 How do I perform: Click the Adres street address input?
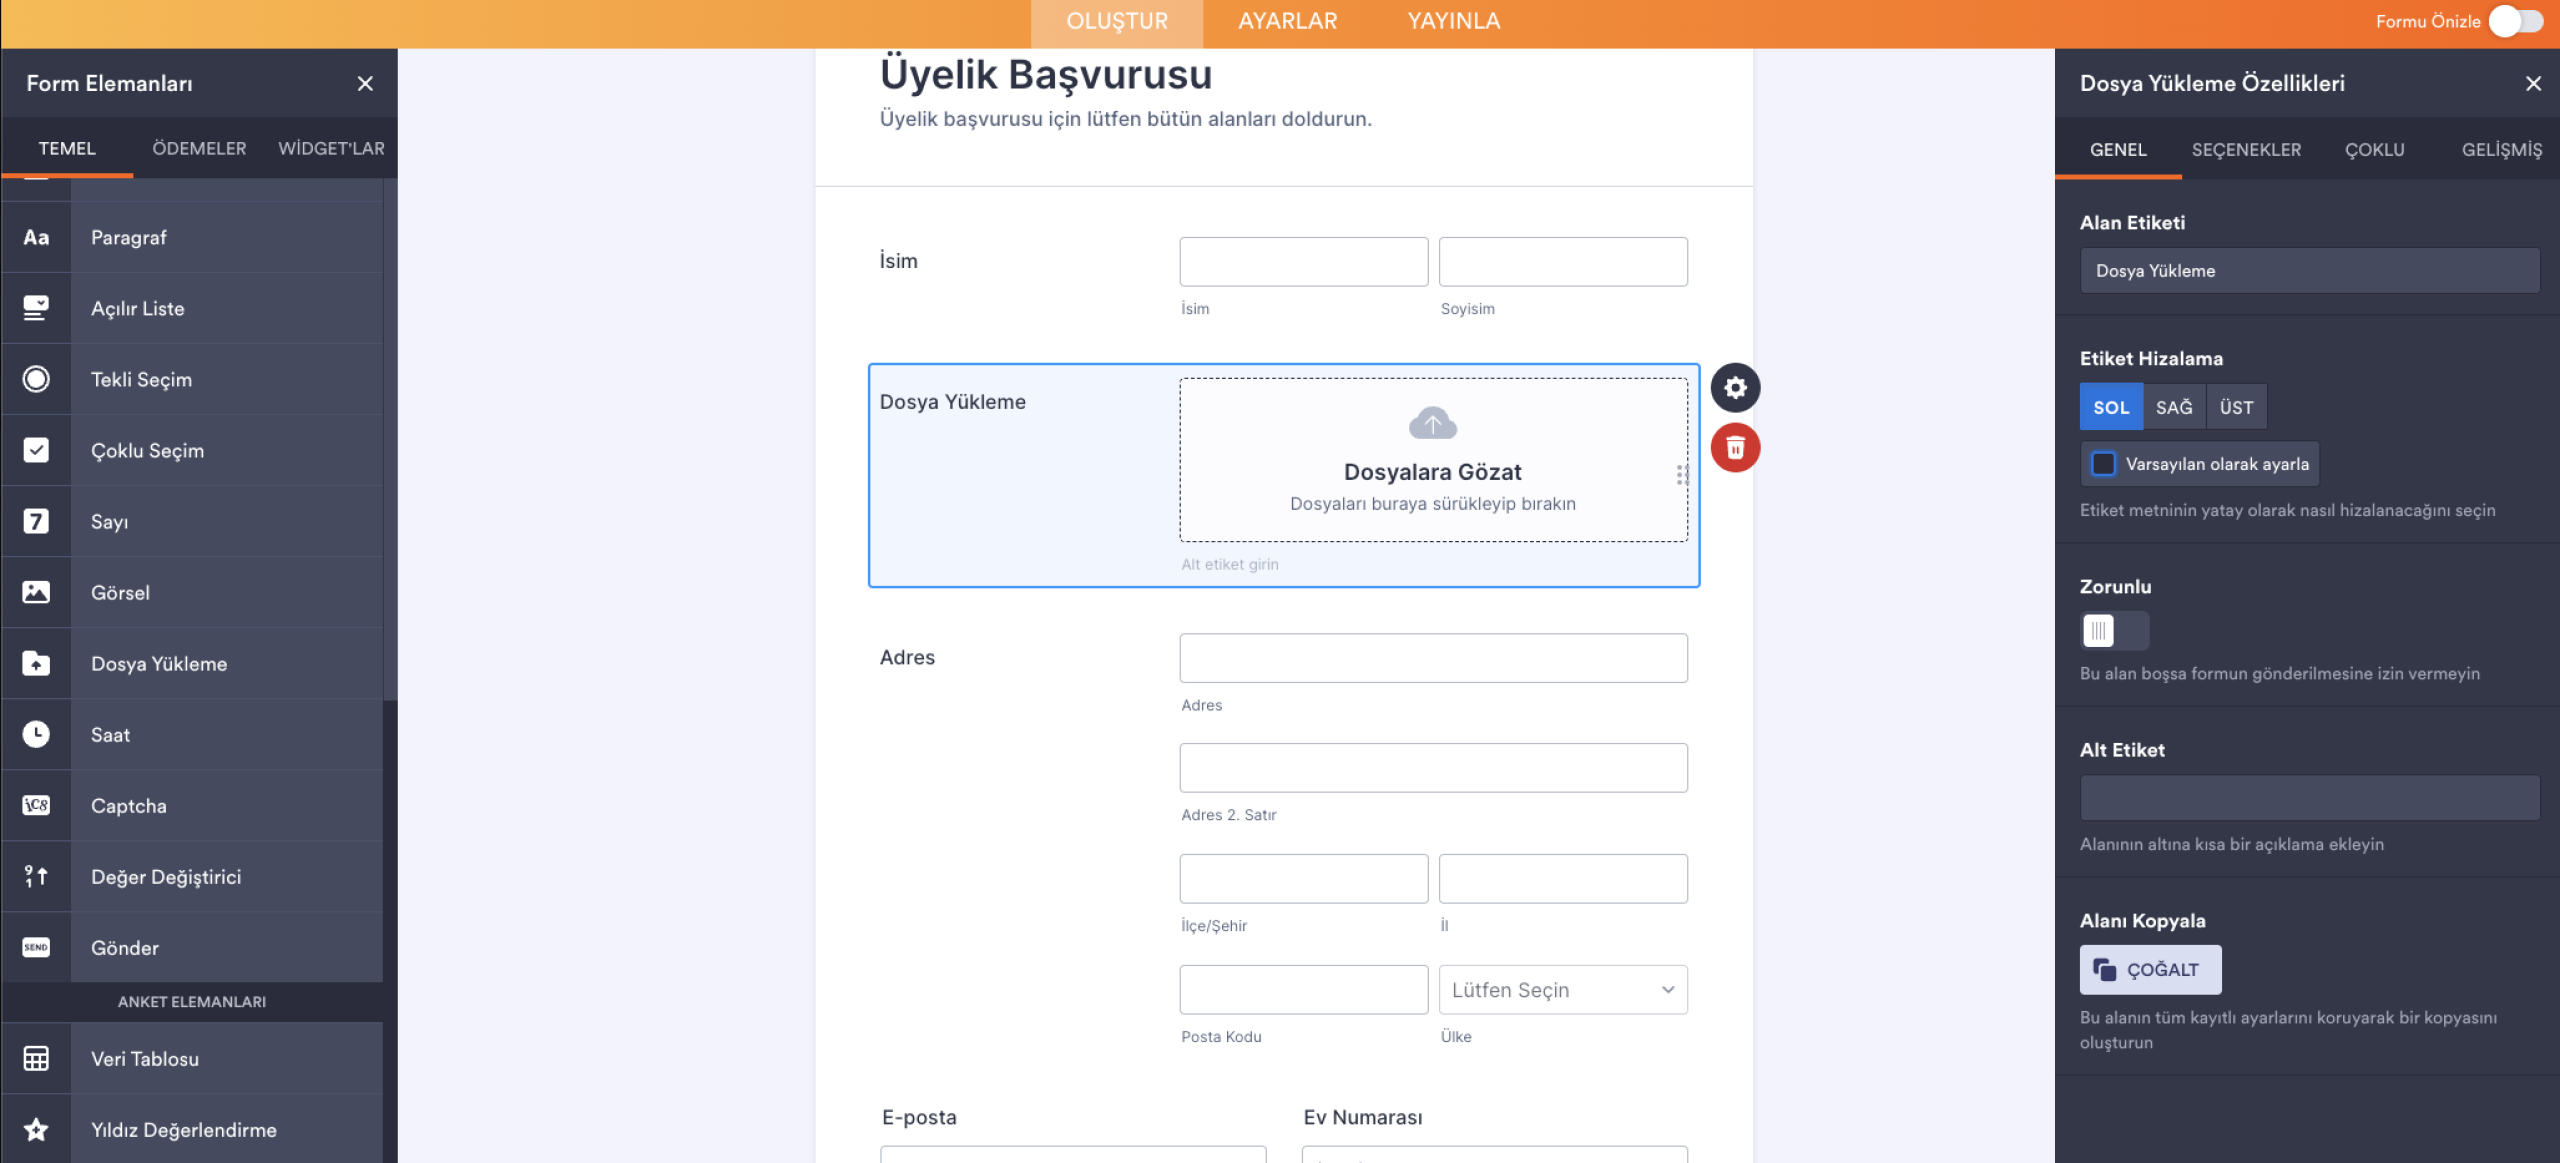[x=1433, y=658]
